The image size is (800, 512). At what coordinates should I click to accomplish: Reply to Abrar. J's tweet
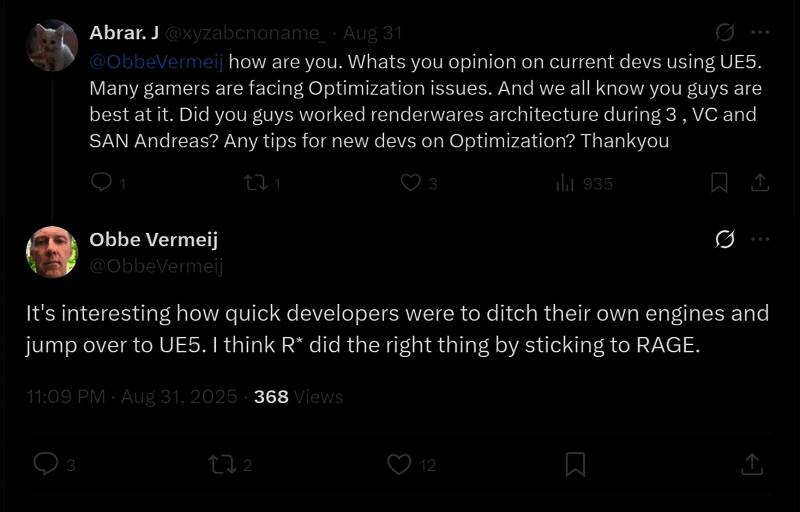click(101, 183)
